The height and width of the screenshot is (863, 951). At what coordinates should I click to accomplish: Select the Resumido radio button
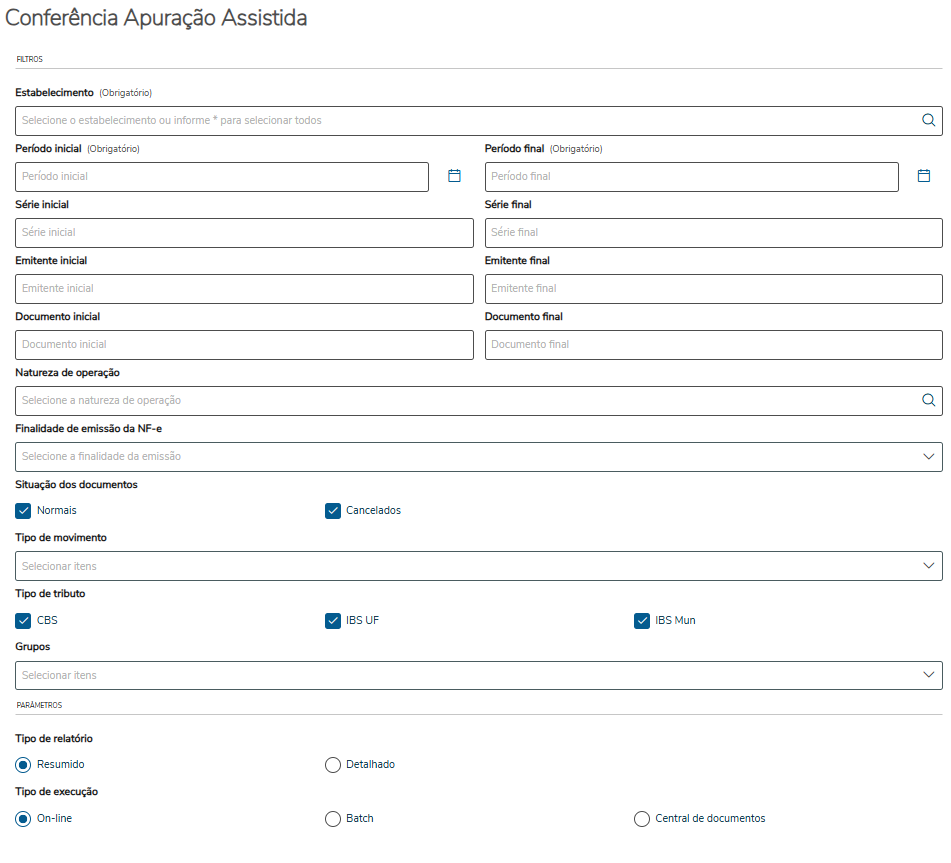pos(24,764)
